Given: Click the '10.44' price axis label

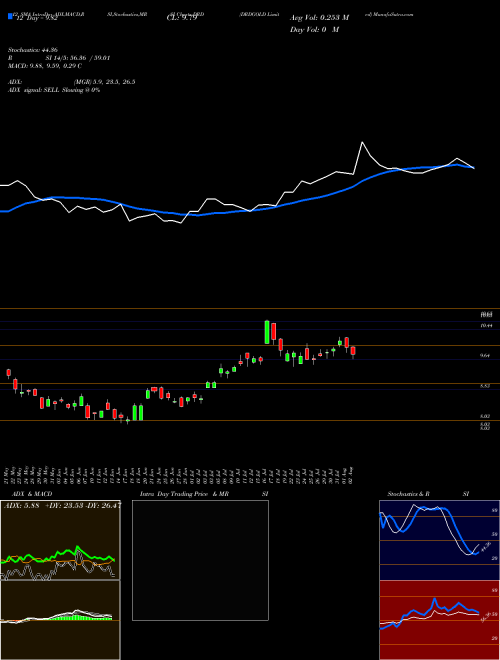Looking at the screenshot, I should click(x=486, y=326).
